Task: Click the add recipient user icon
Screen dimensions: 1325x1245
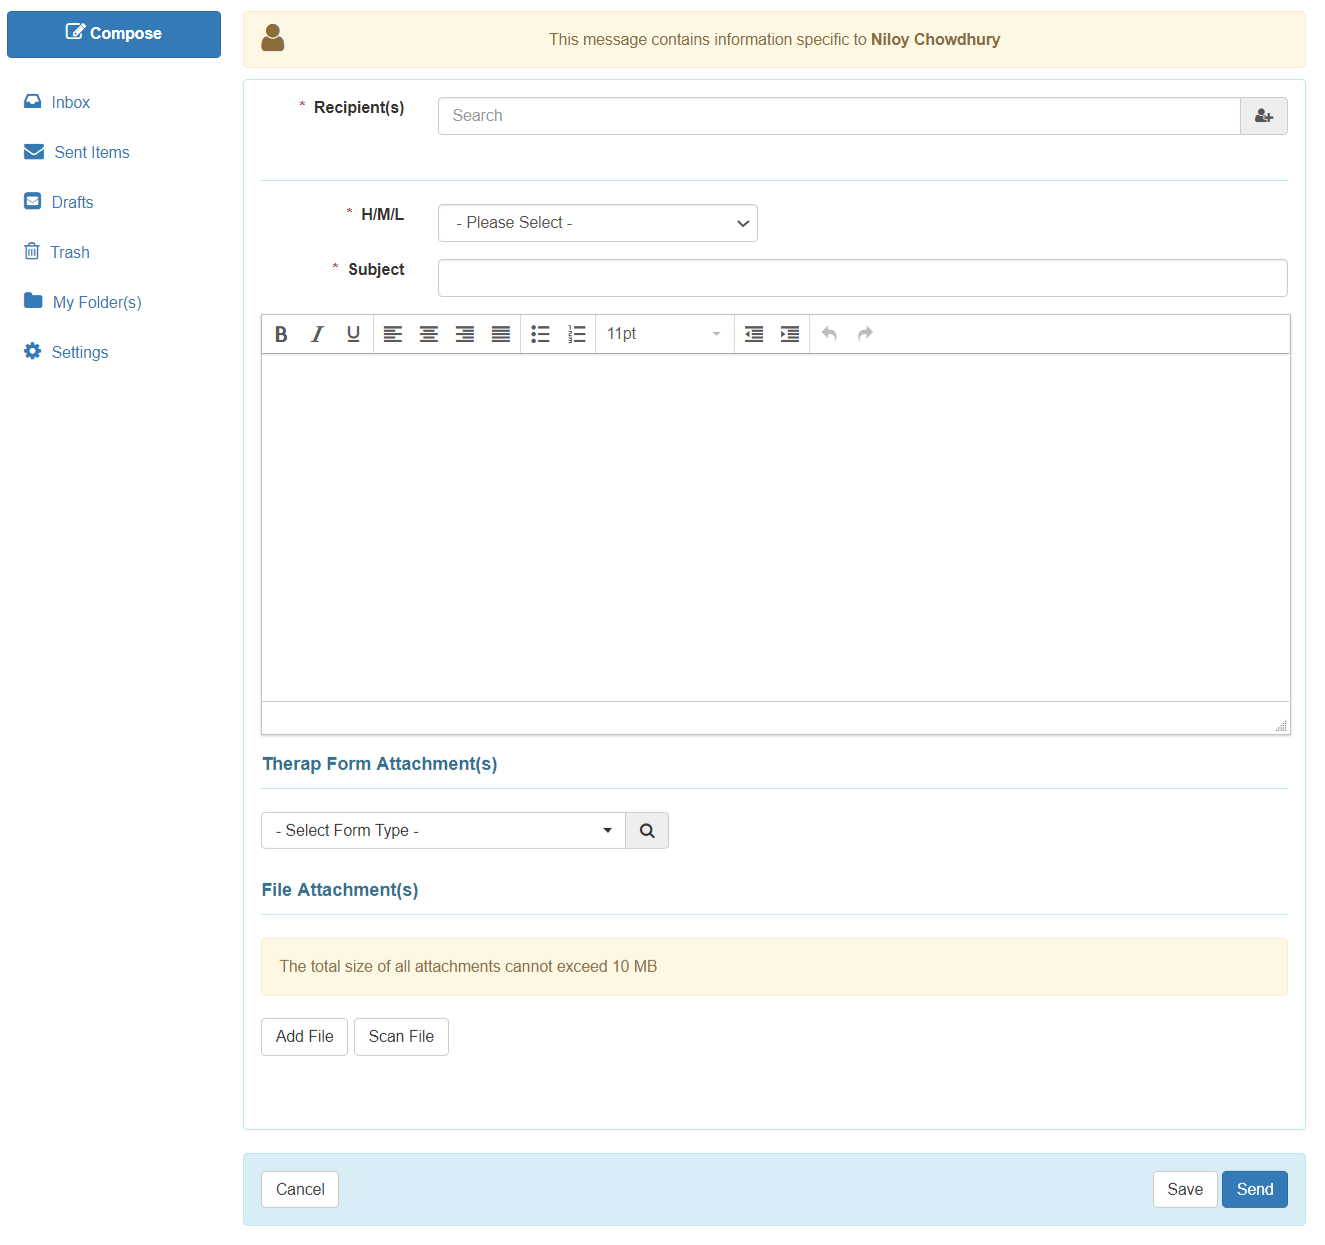Action: 1263,116
